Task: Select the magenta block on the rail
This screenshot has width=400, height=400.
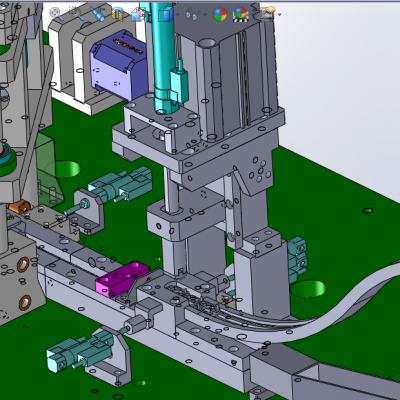Action: [x=122, y=278]
